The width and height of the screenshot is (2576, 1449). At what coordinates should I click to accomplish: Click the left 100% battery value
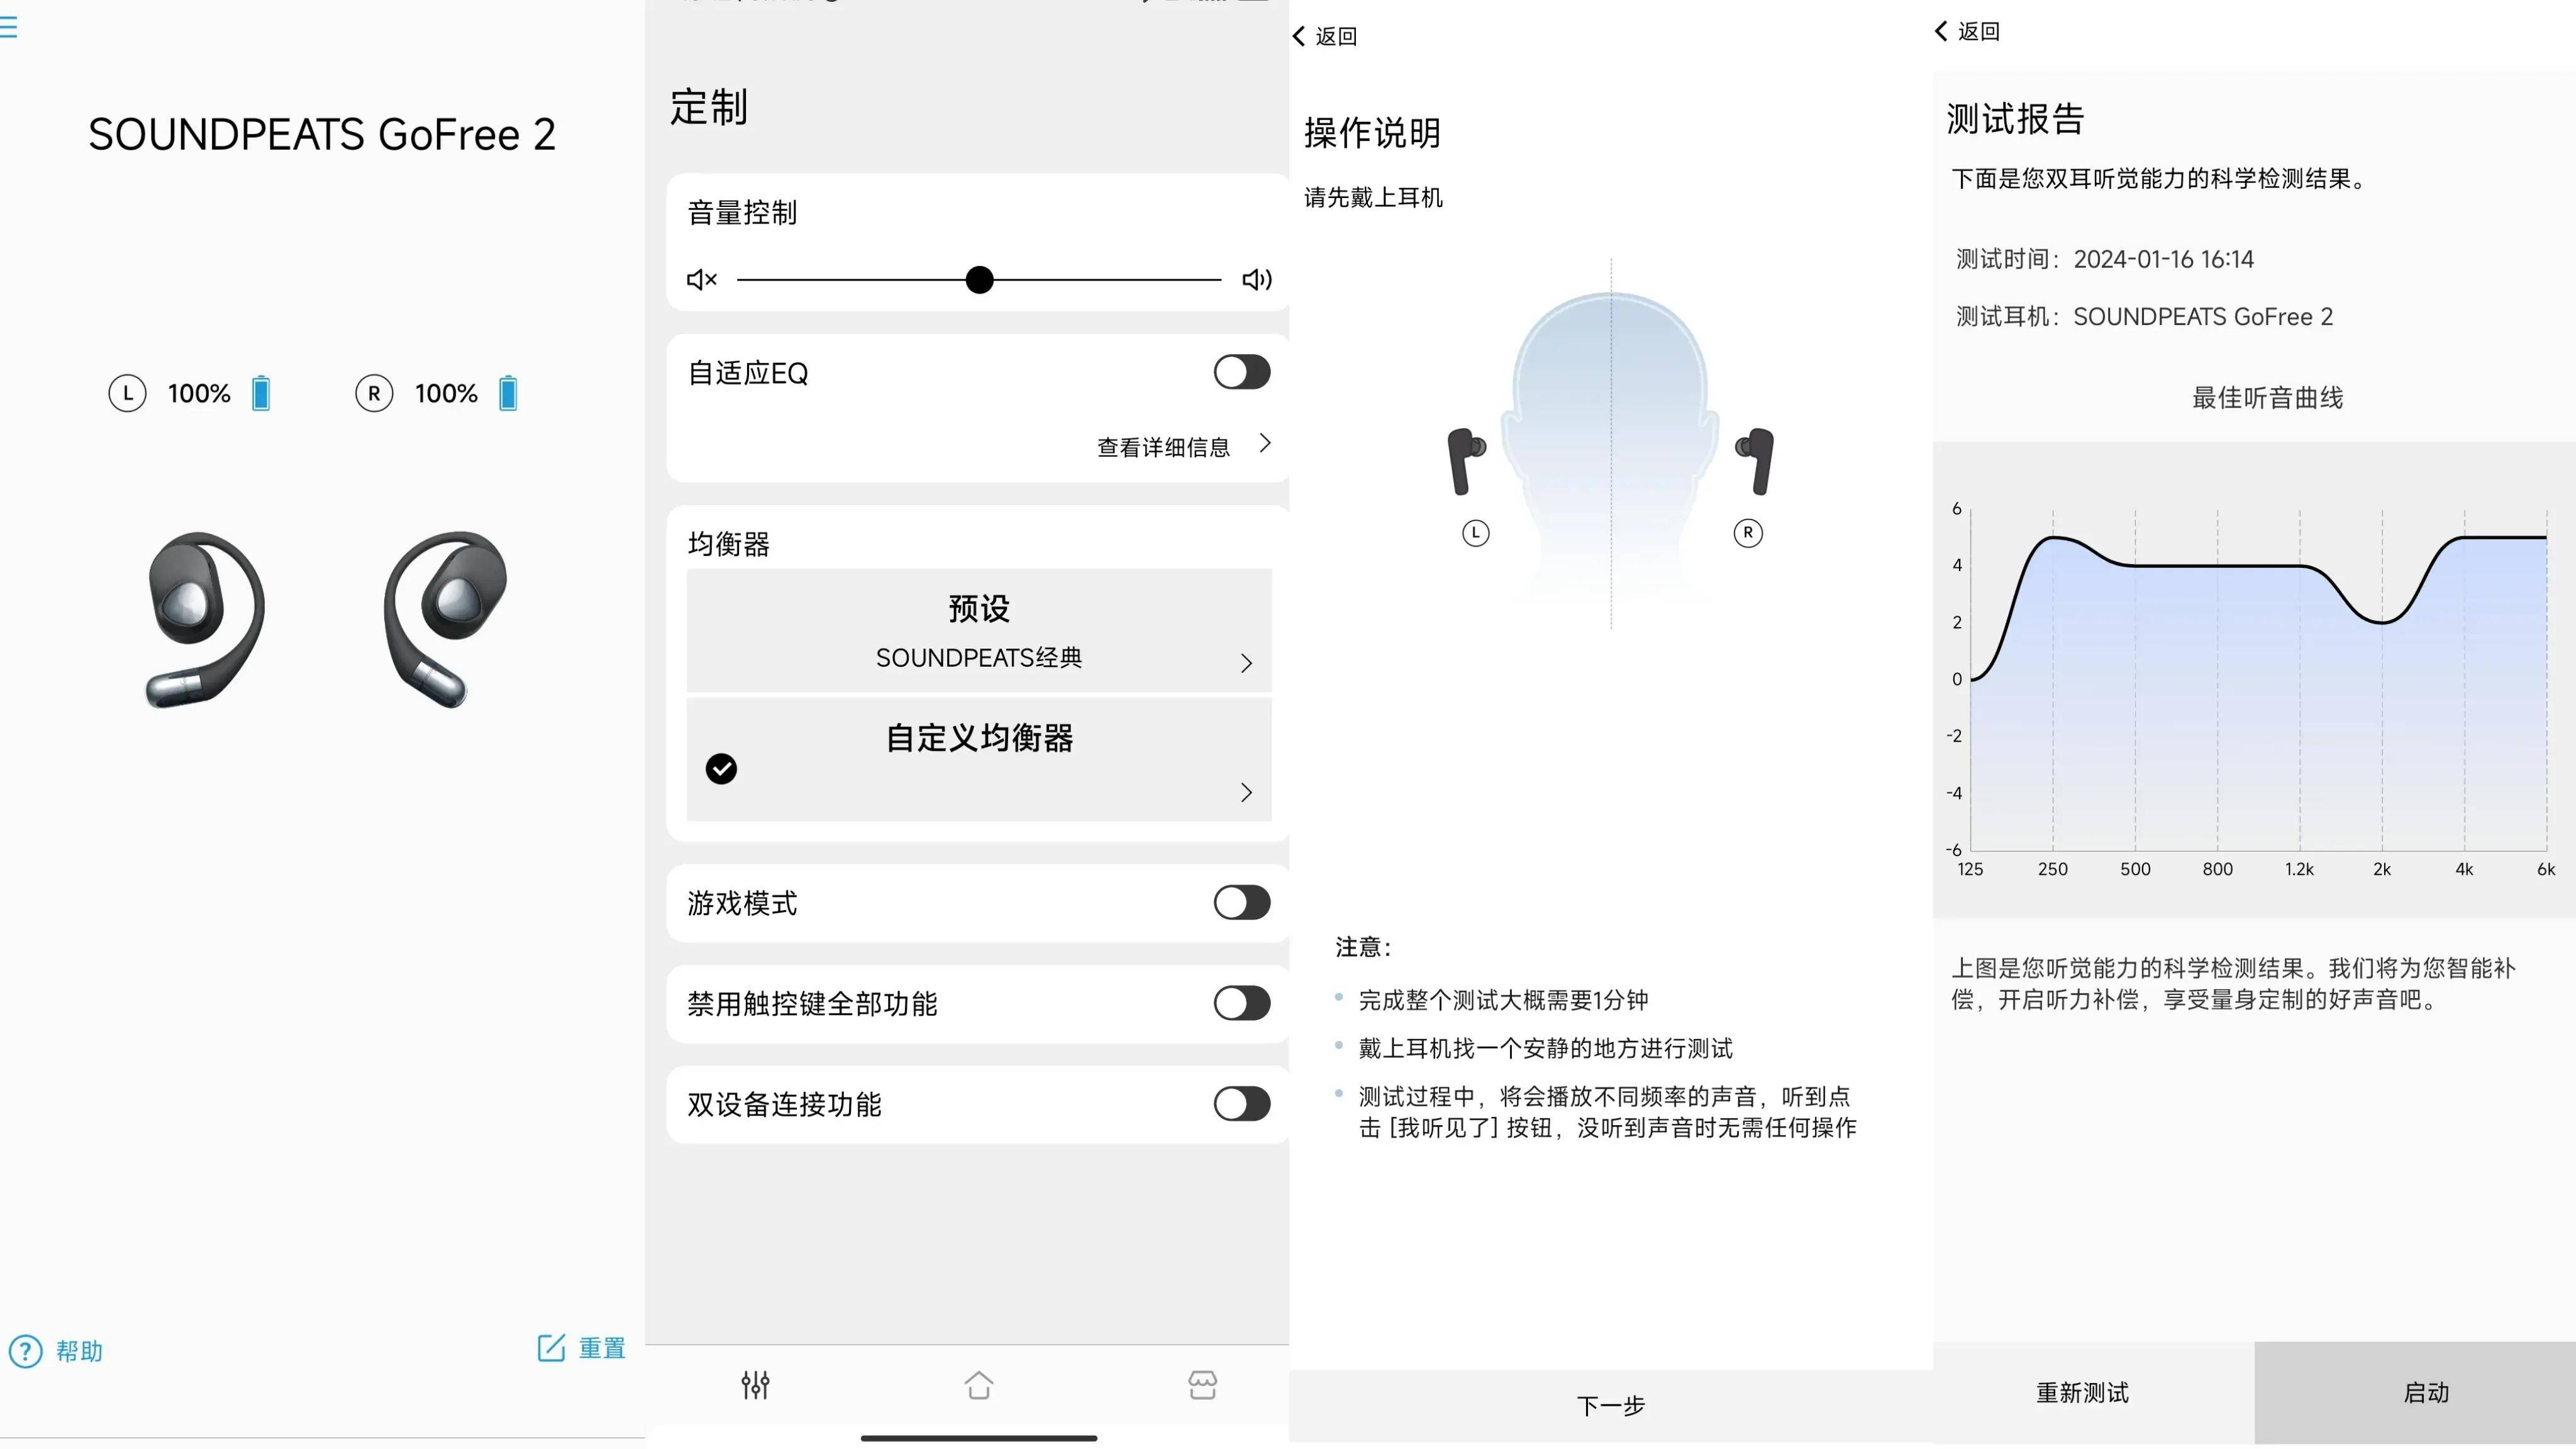tap(199, 393)
